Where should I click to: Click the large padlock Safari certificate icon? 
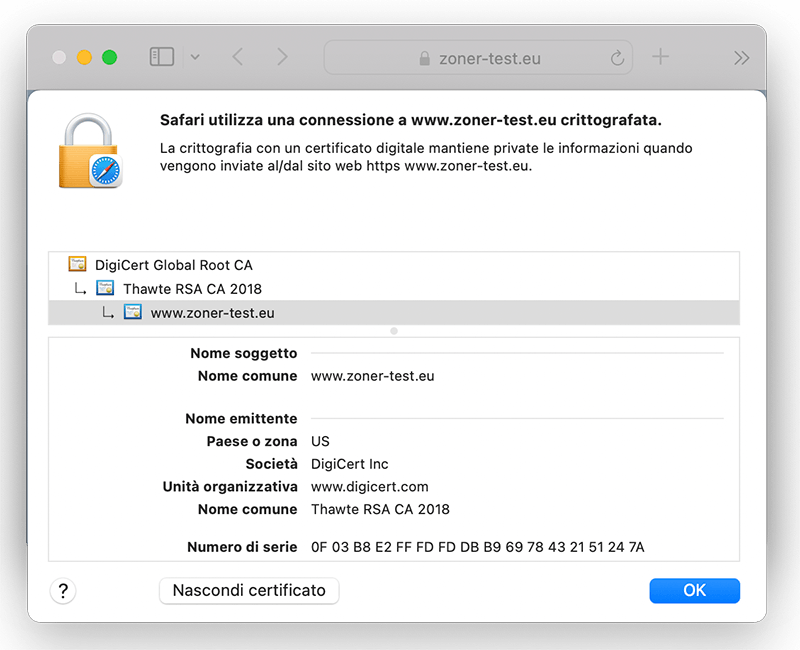point(90,151)
